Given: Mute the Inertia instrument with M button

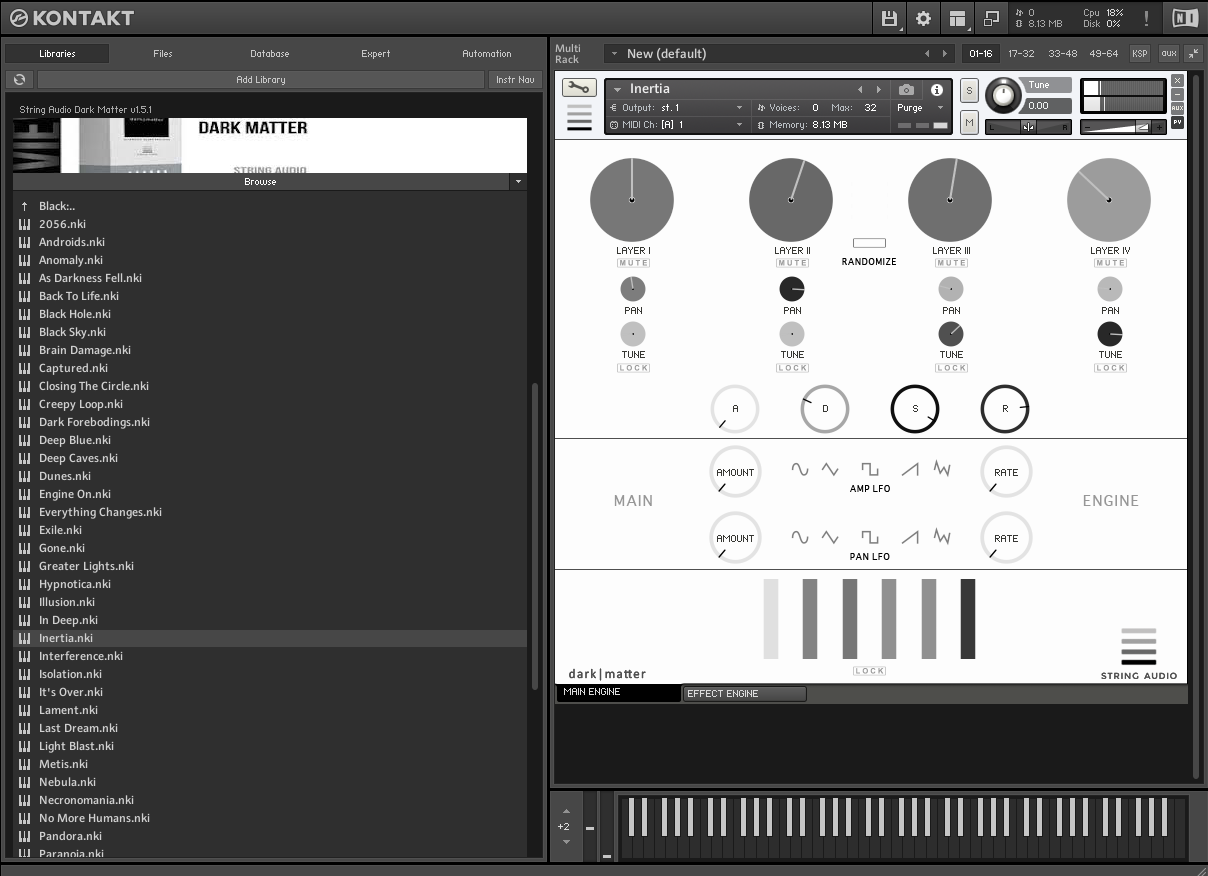Looking at the screenshot, I should 969,122.
